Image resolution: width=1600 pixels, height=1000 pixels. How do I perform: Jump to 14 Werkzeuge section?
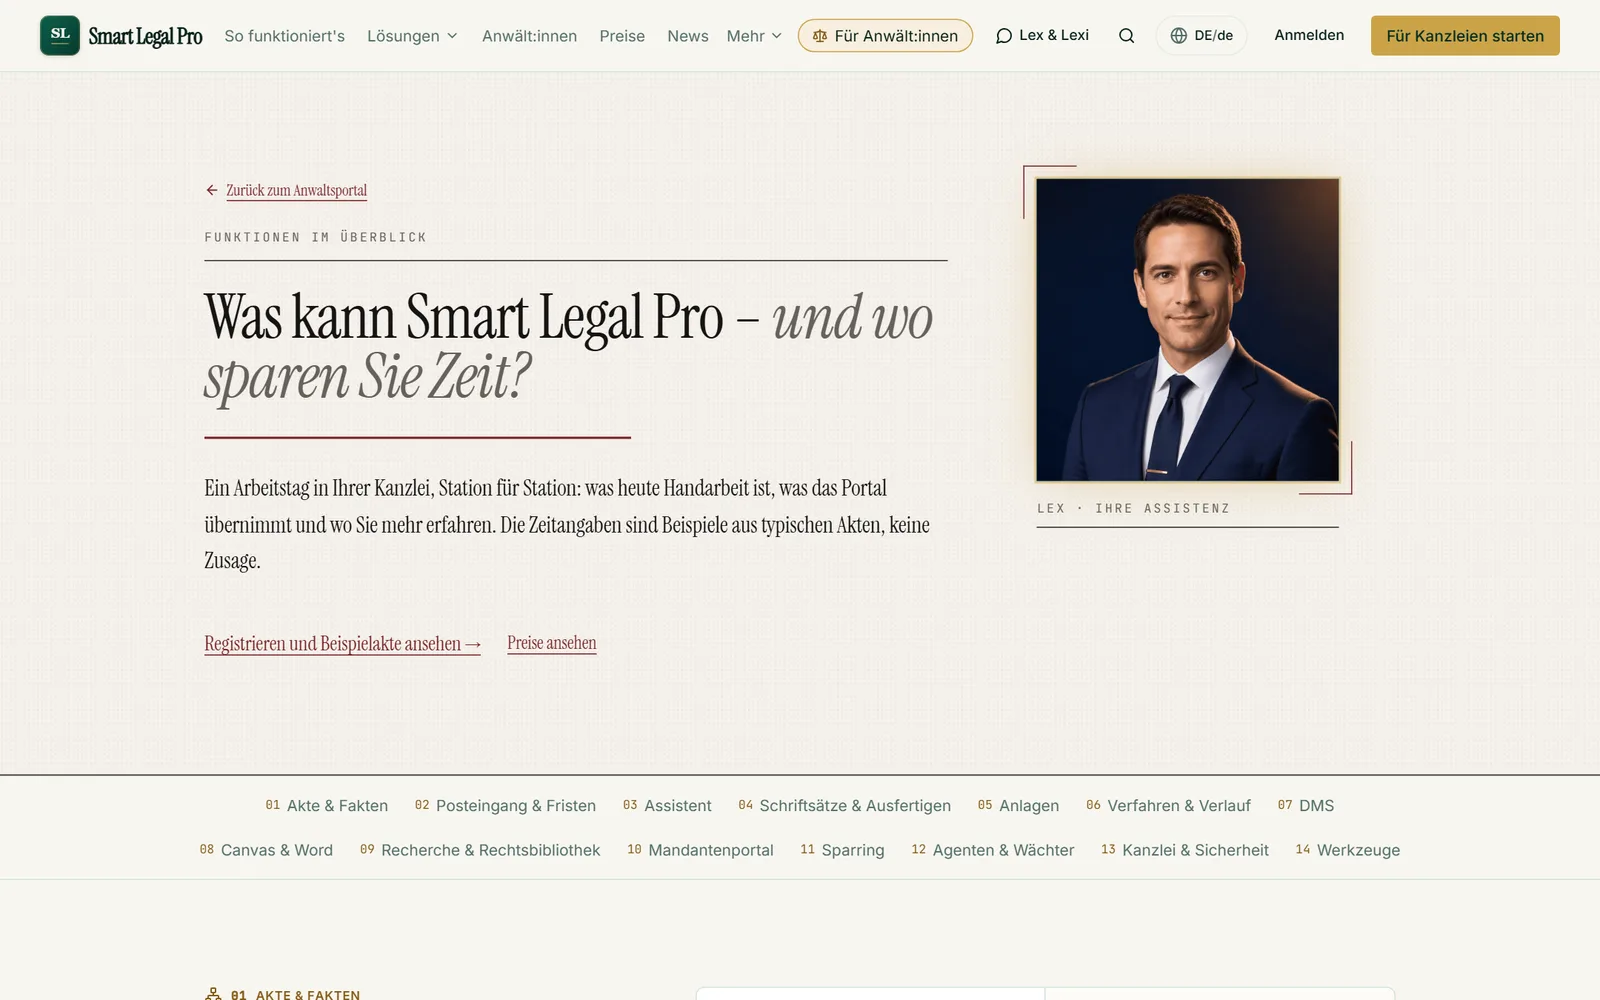1347,850
